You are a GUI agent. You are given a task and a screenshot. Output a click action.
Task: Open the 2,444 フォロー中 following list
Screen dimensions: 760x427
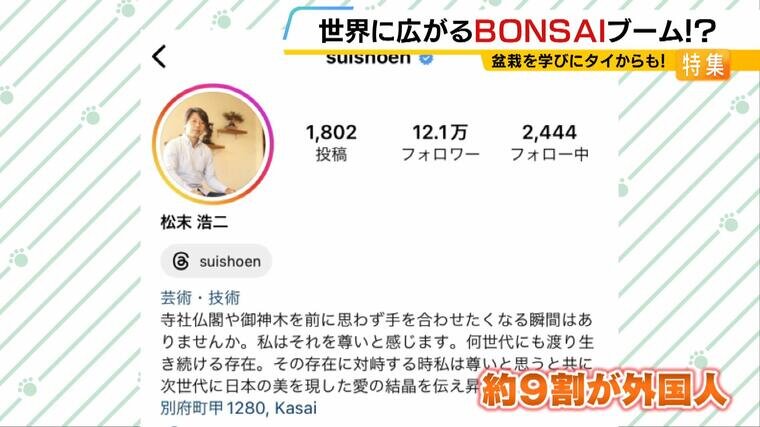(550, 142)
